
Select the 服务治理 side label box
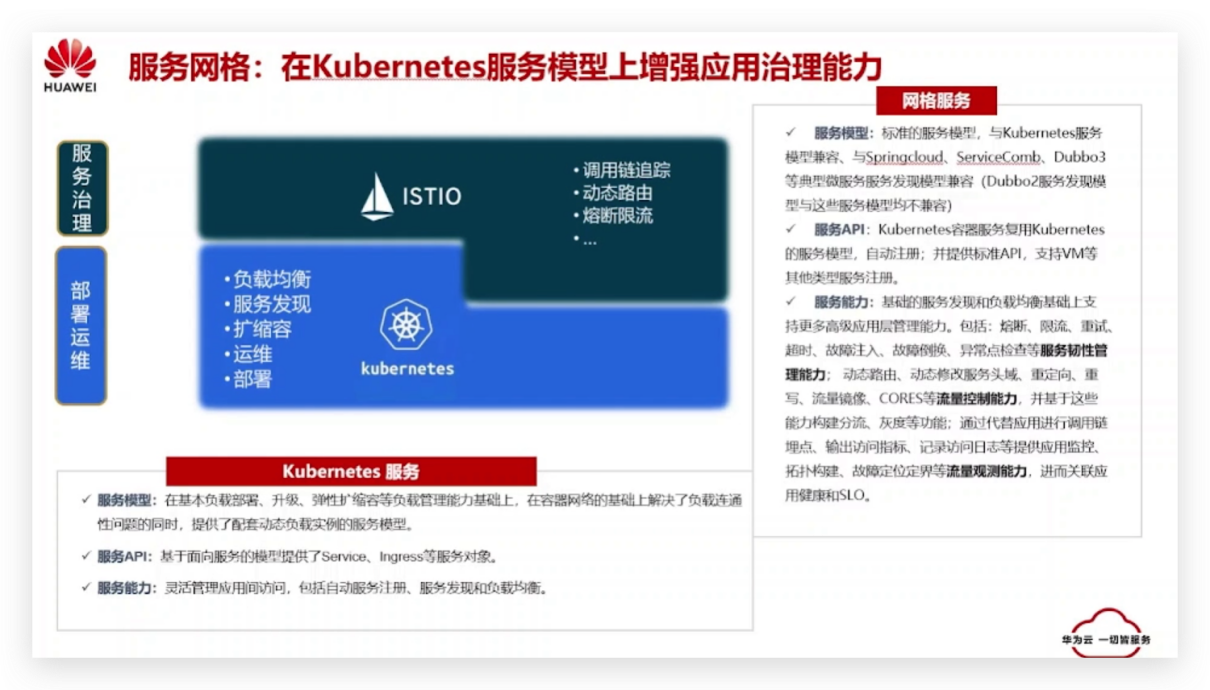[82, 188]
